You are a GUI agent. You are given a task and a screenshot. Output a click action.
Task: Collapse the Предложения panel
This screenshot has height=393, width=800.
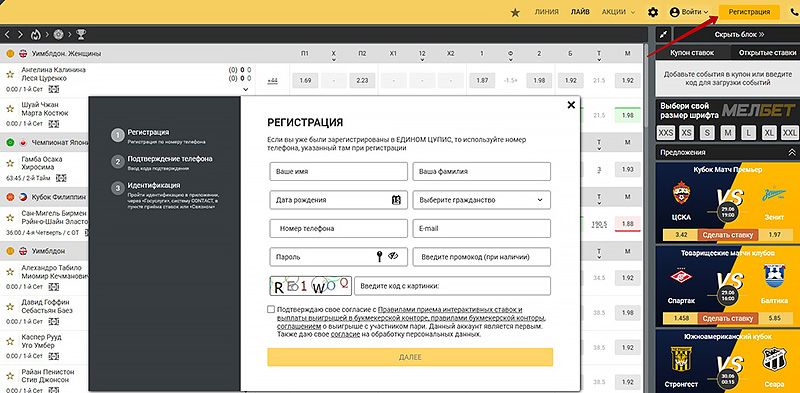tap(791, 152)
